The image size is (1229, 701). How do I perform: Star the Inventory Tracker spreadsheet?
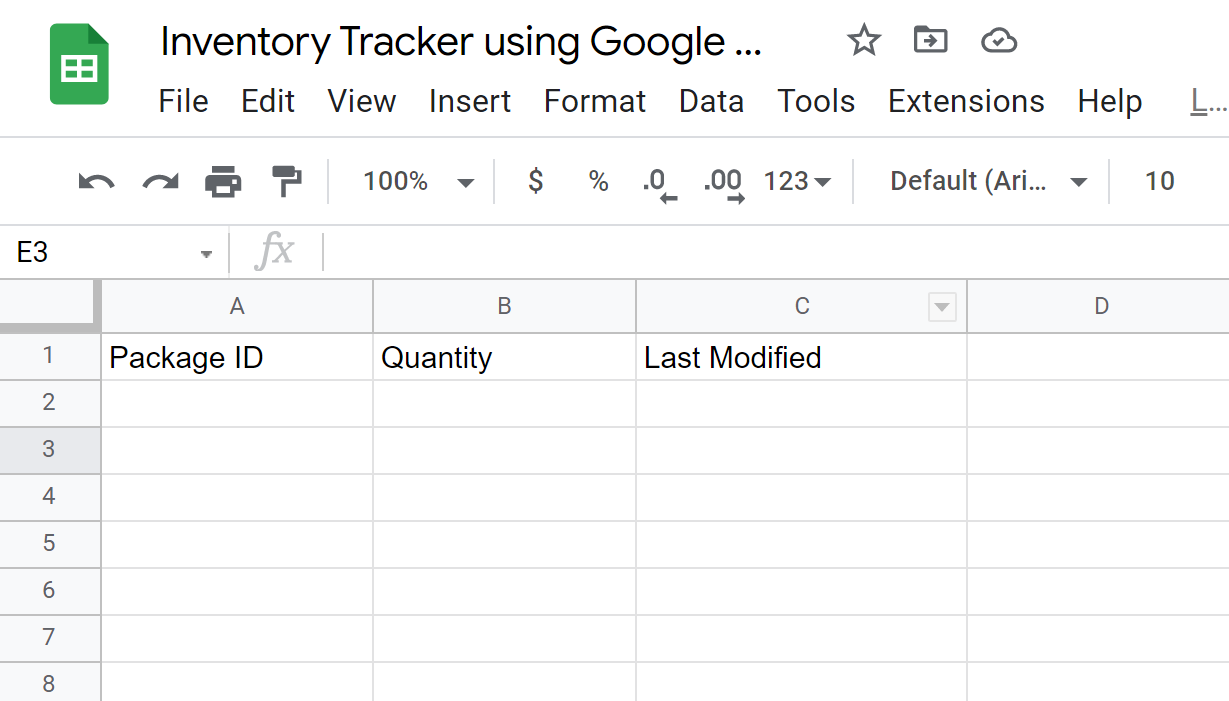pyautogui.click(x=862, y=40)
